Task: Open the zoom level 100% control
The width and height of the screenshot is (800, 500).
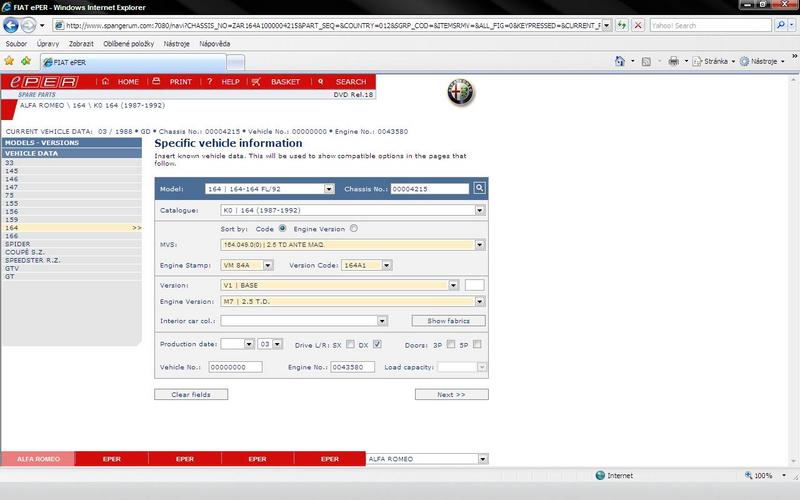Action: click(x=765, y=476)
